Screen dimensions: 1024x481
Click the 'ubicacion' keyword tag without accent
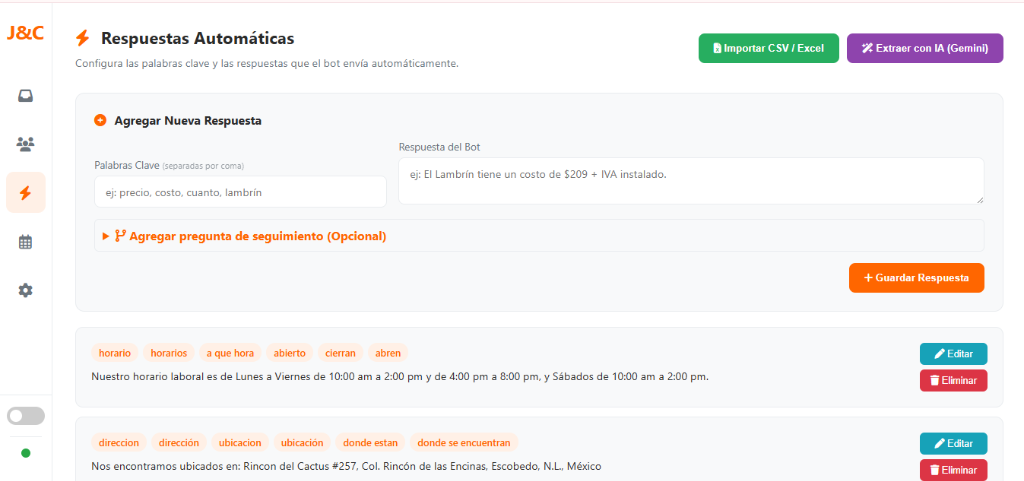click(240, 442)
